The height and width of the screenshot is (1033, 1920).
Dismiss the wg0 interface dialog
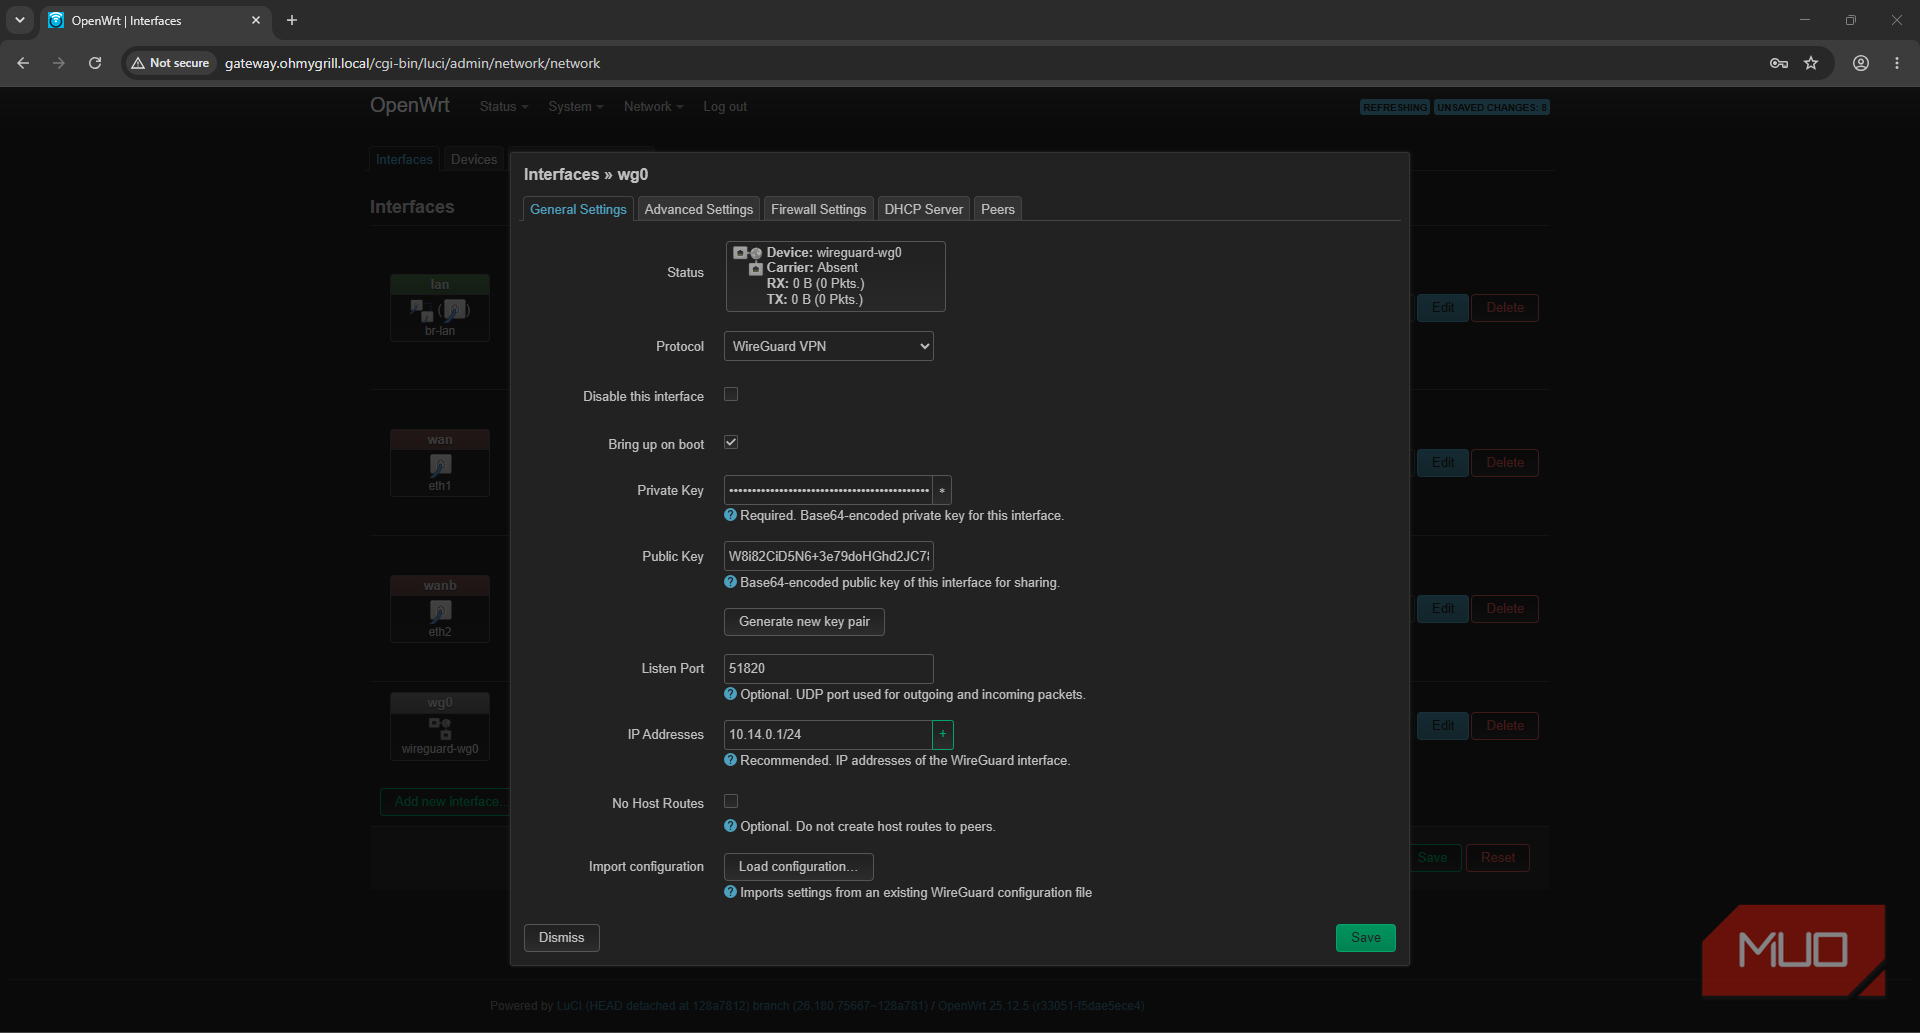point(562,938)
